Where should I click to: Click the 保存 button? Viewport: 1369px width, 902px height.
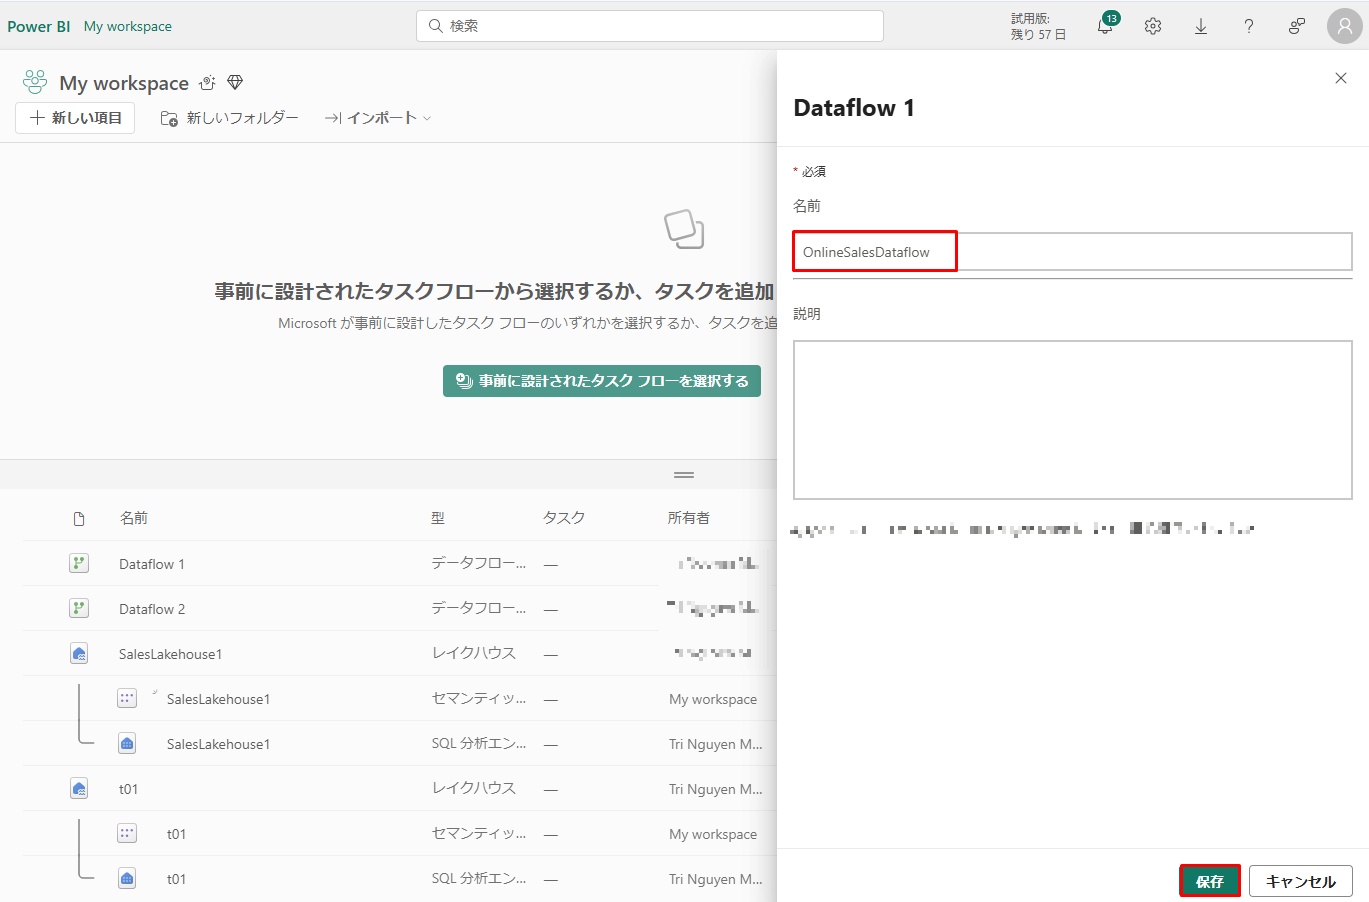1210,881
